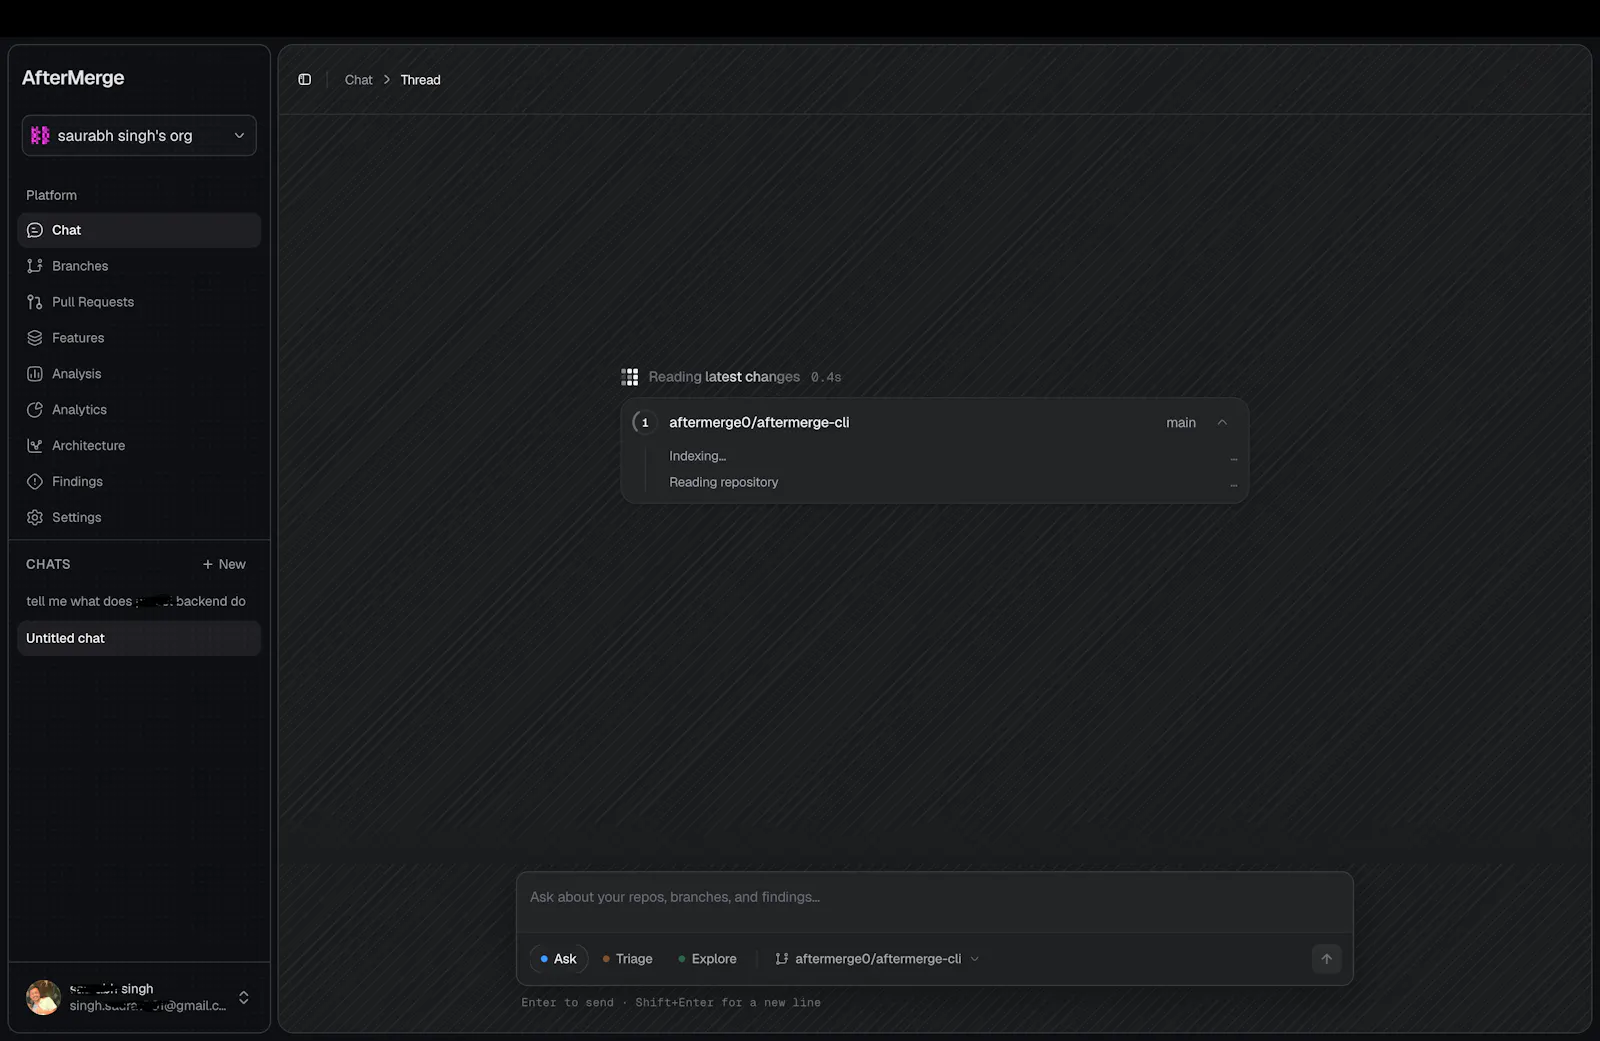Navigate to Analytics
This screenshot has height=1041, width=1600.
pos(139,410)
